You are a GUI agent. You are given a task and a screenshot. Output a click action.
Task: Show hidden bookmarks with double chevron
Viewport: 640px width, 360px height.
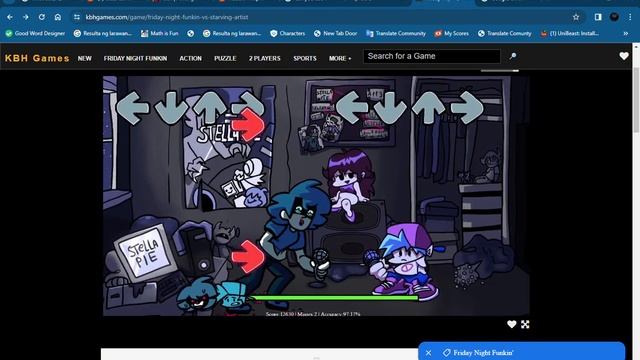(x=626, y=33)
